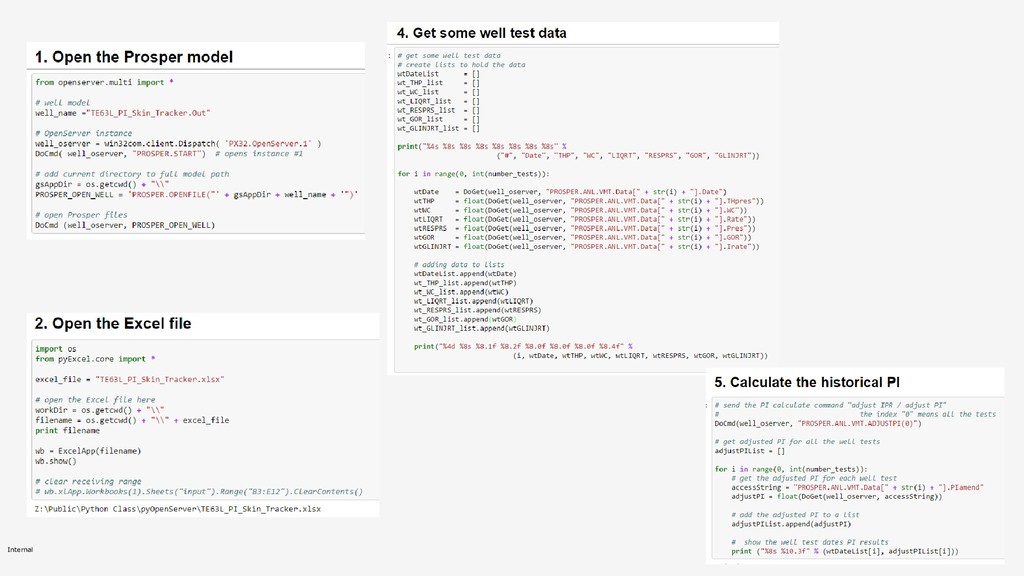Viewport: 1024px width, 576px height.
Task: Click the win32com.client.Dispatch code line
Action: (x=178, y=144)
